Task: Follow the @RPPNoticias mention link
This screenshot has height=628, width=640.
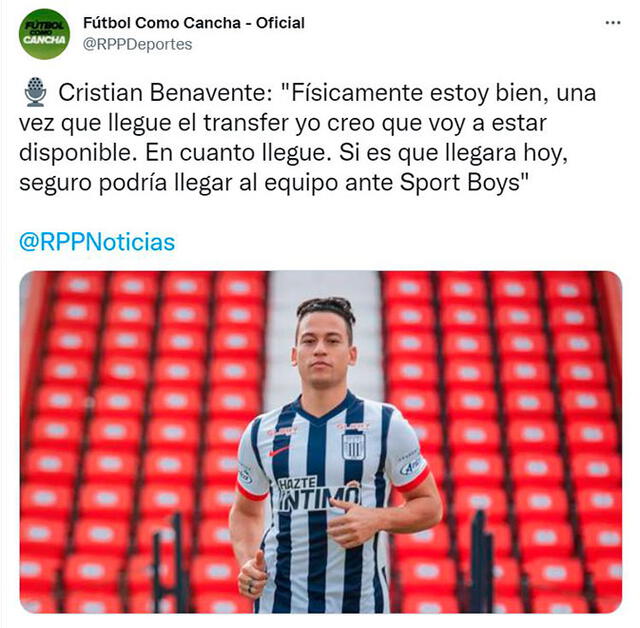Action: pyautogui.click(x=97, y=242)
